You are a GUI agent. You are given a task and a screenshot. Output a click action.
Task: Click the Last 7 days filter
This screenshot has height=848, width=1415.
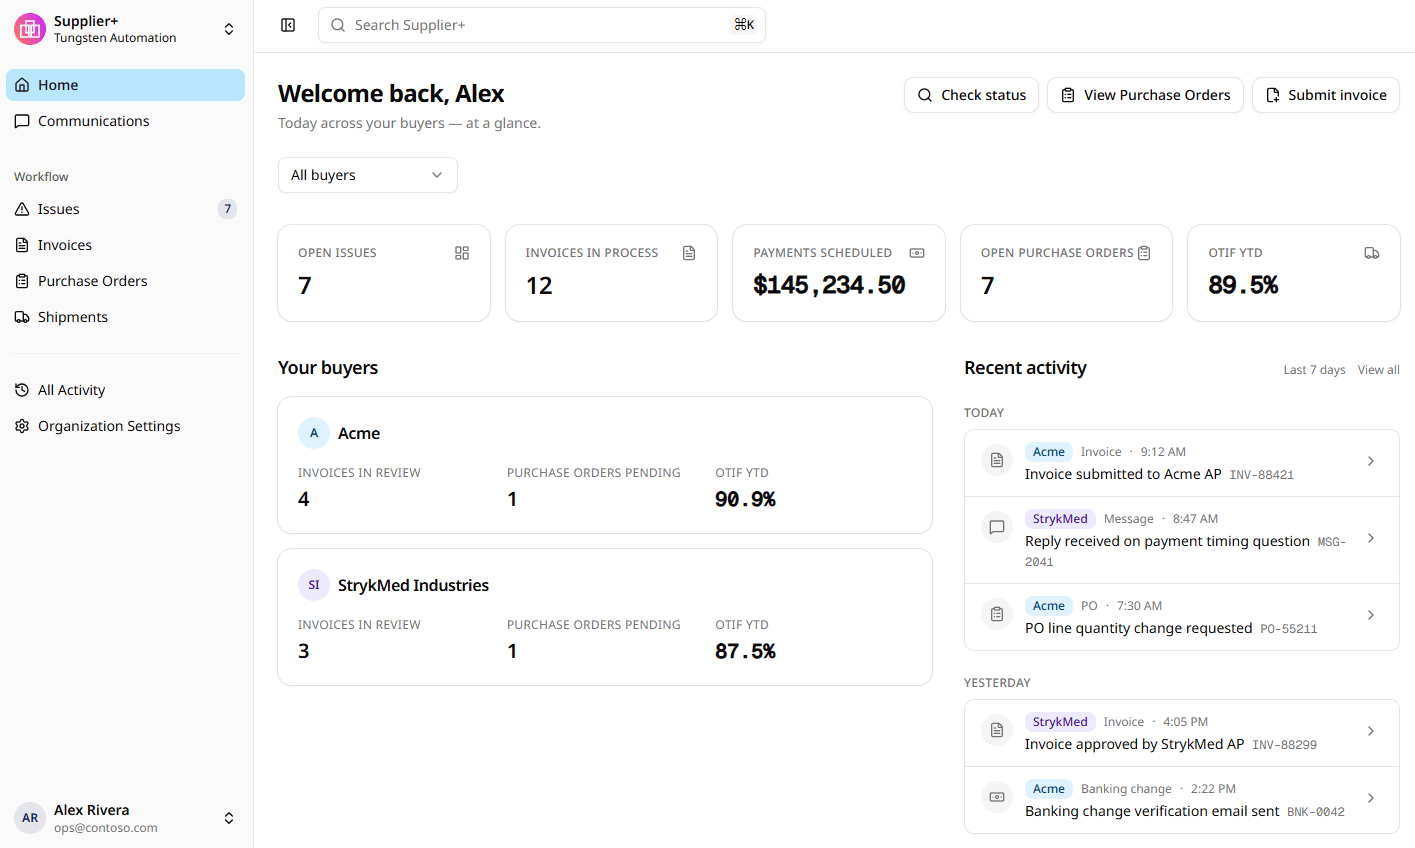(x=1314, y=370)
